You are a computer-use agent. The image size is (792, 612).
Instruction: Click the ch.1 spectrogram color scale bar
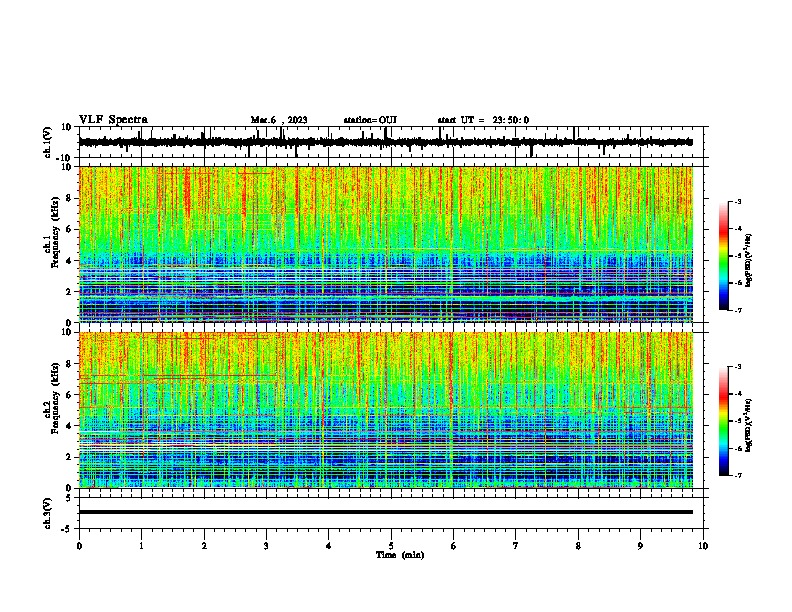[x=724, y=256]
